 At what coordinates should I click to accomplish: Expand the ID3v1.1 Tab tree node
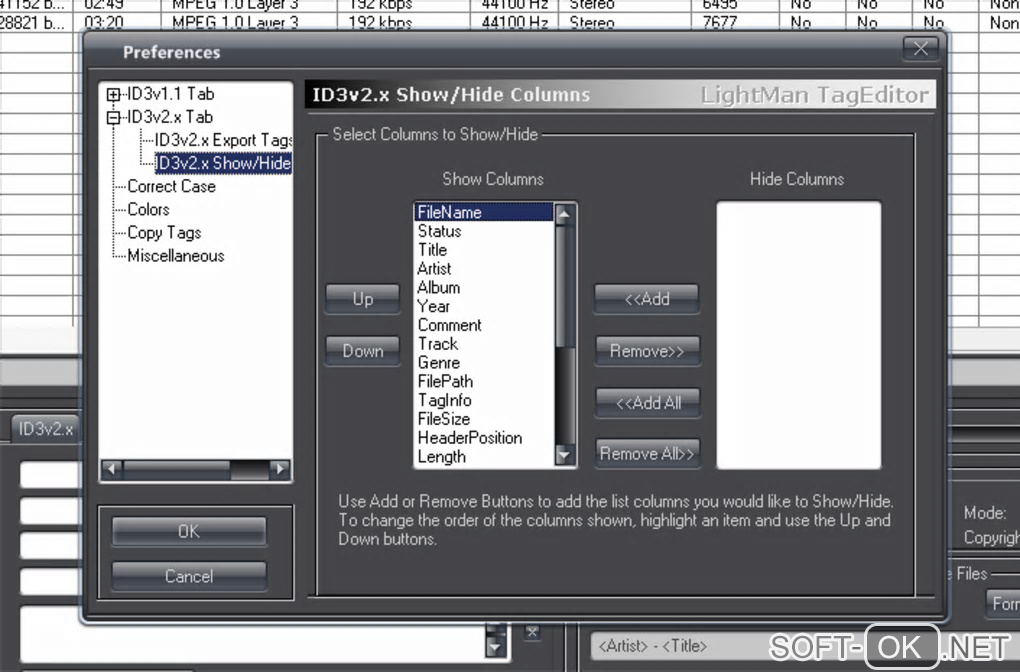pyautogui.click(x=113, y=94)
